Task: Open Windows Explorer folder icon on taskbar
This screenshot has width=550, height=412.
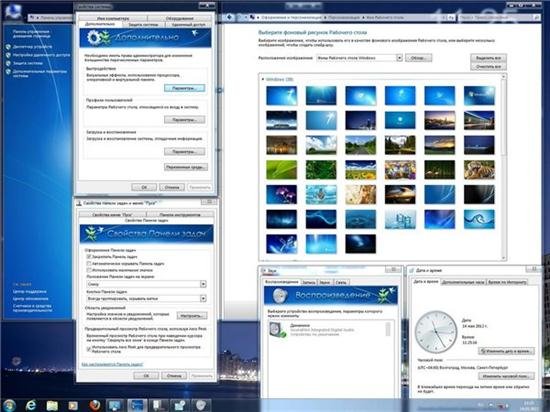Action: 52,405
